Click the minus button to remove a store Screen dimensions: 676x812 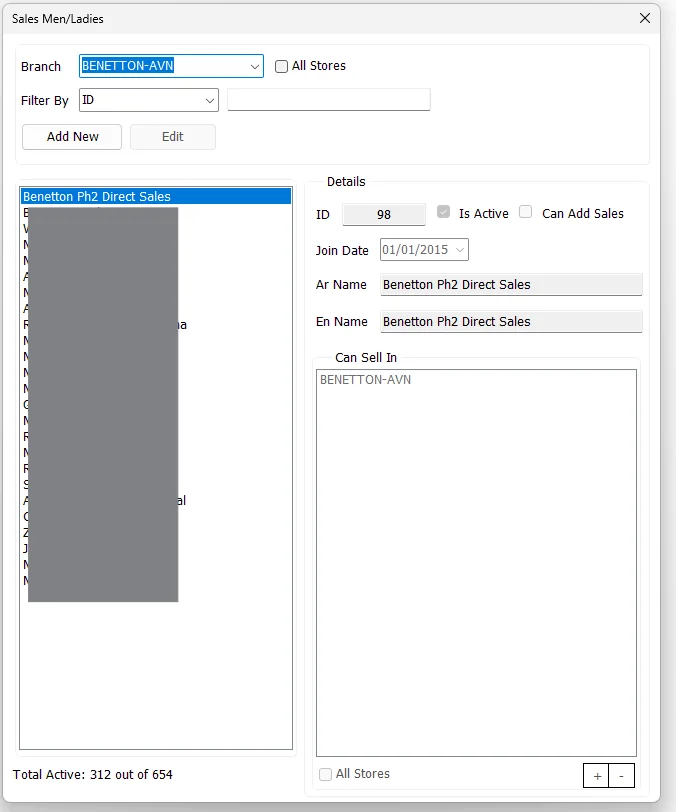(622, 776)
